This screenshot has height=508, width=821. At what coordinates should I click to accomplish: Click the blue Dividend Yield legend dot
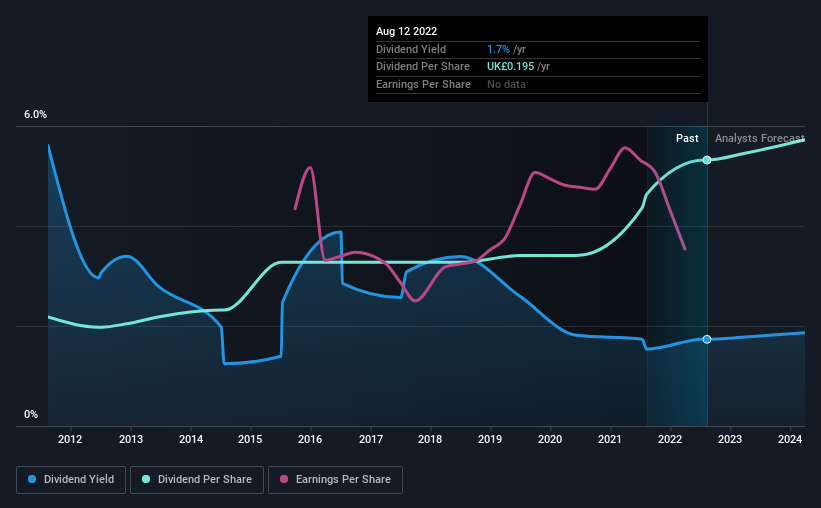point(32,479)
